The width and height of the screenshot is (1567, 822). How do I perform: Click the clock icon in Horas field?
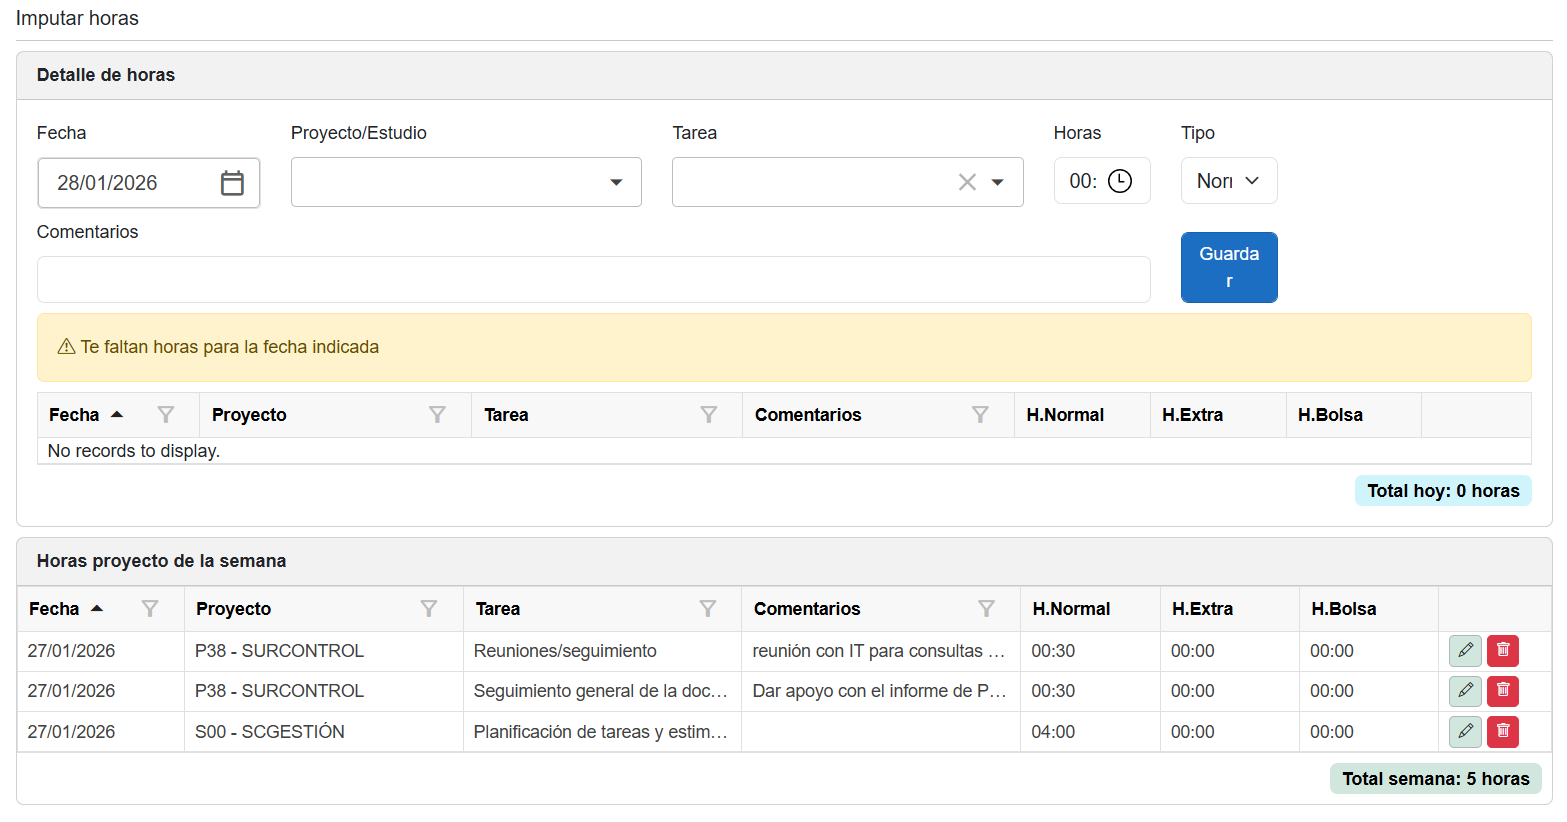click(1120, 181)
